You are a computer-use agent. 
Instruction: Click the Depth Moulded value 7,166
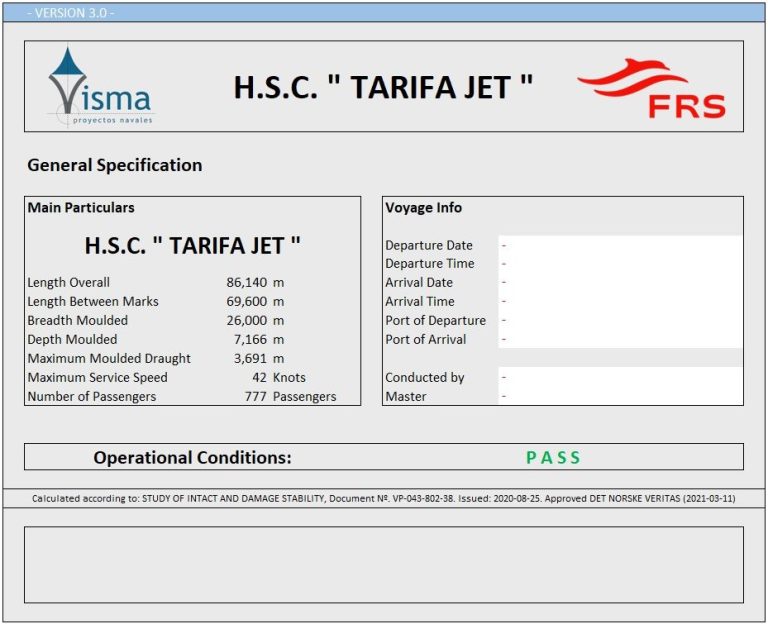click(250, 339)
